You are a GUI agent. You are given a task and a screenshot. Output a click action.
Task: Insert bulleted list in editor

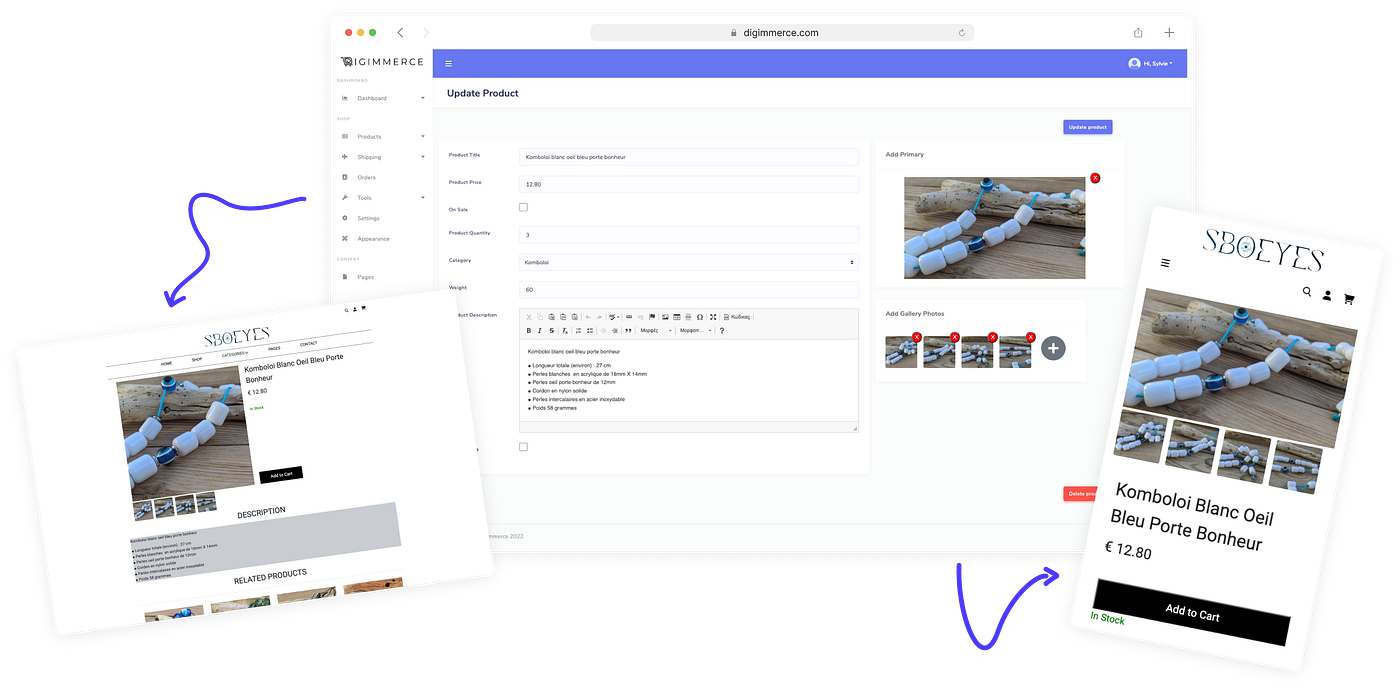pyautogui.click(x=590, y=331)
